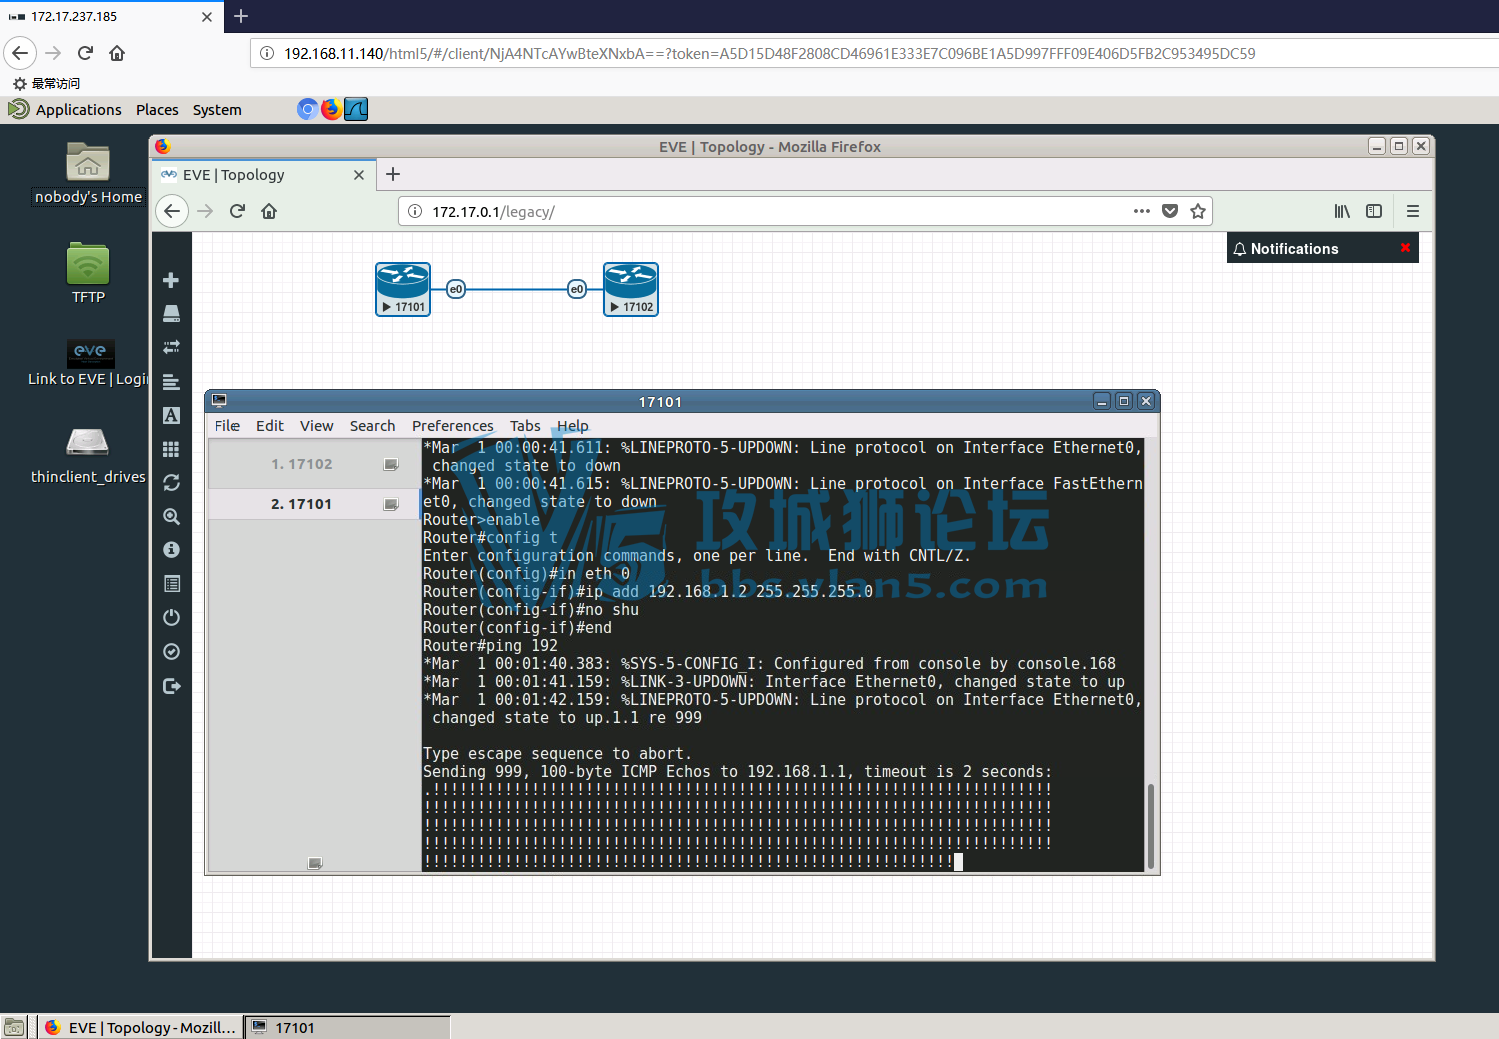This screenshot has height=1039, width=1499.
Task: Open the File menu in terminal 17101
Action: point(227,426)
